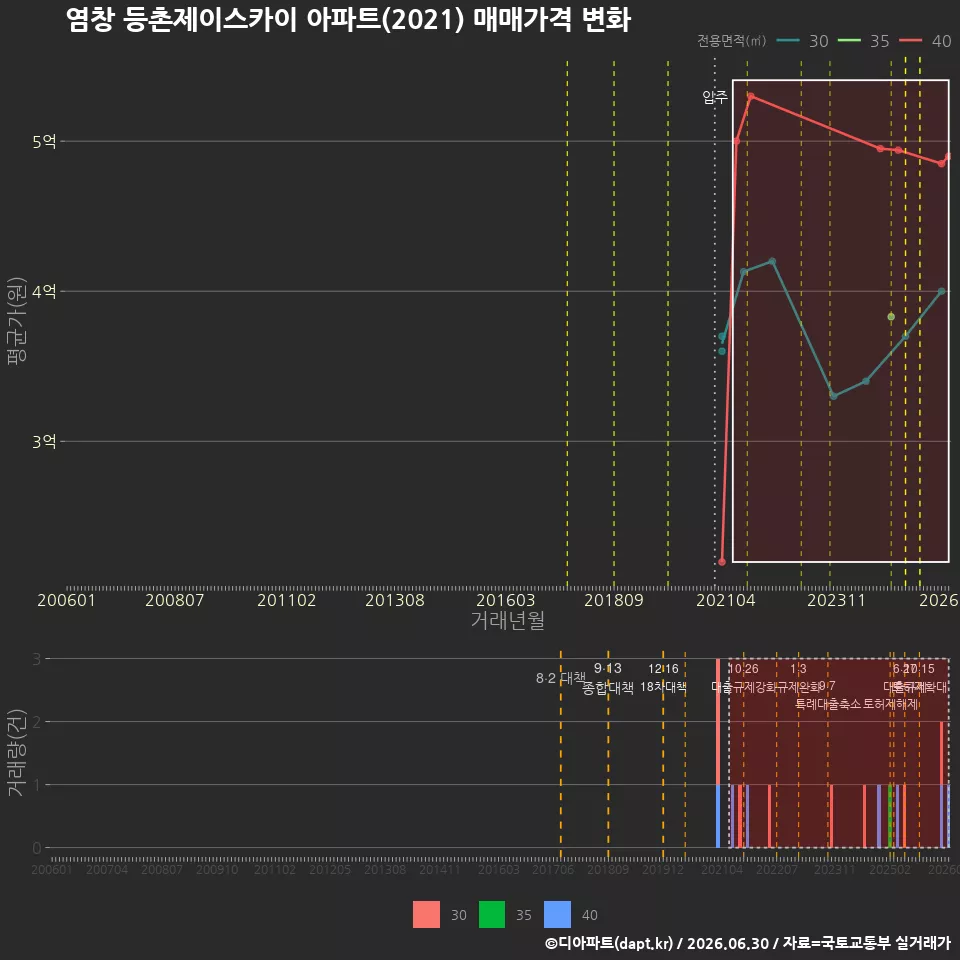The height and width of the screenshot is (960, 960).
Task: Click the teal line's lowest data point
Action: tap(833, 396)
